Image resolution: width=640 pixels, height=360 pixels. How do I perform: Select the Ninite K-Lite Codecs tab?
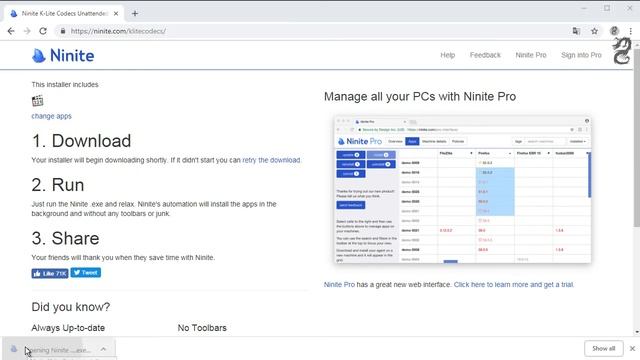tap(64, 13)
